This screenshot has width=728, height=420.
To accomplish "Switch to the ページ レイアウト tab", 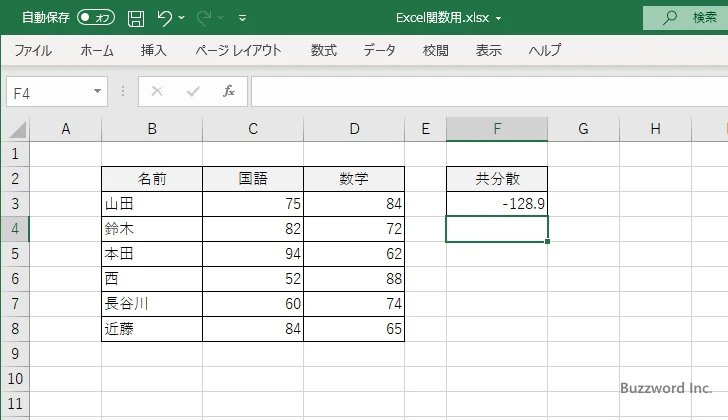I will [x=238, y=50].
